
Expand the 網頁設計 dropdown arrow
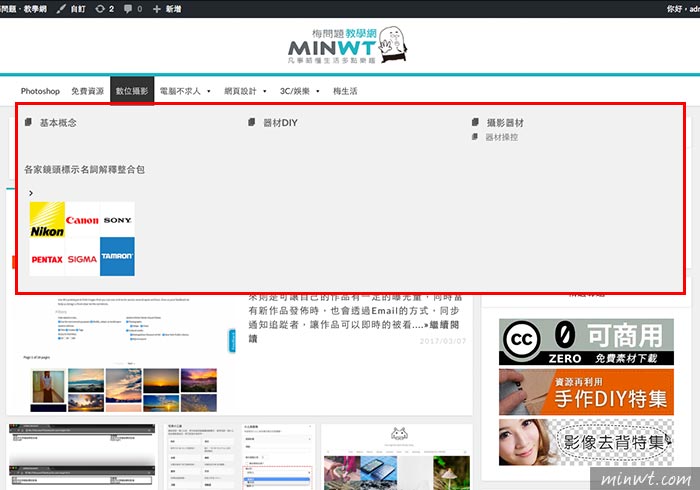(x=265, y=91)
